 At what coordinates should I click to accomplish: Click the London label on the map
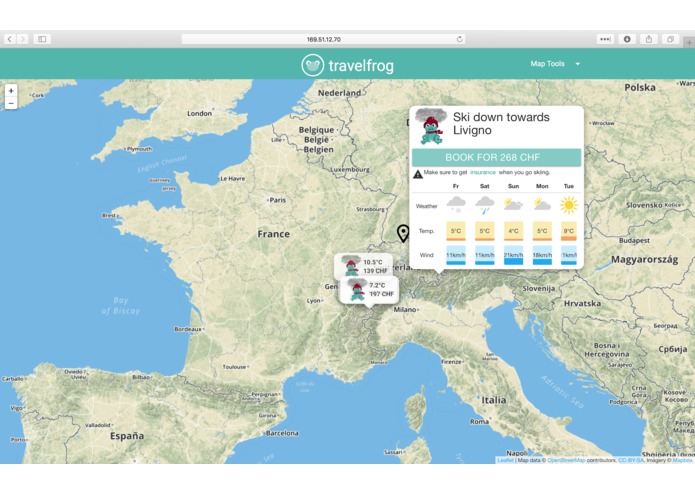(x=199, y=113)
